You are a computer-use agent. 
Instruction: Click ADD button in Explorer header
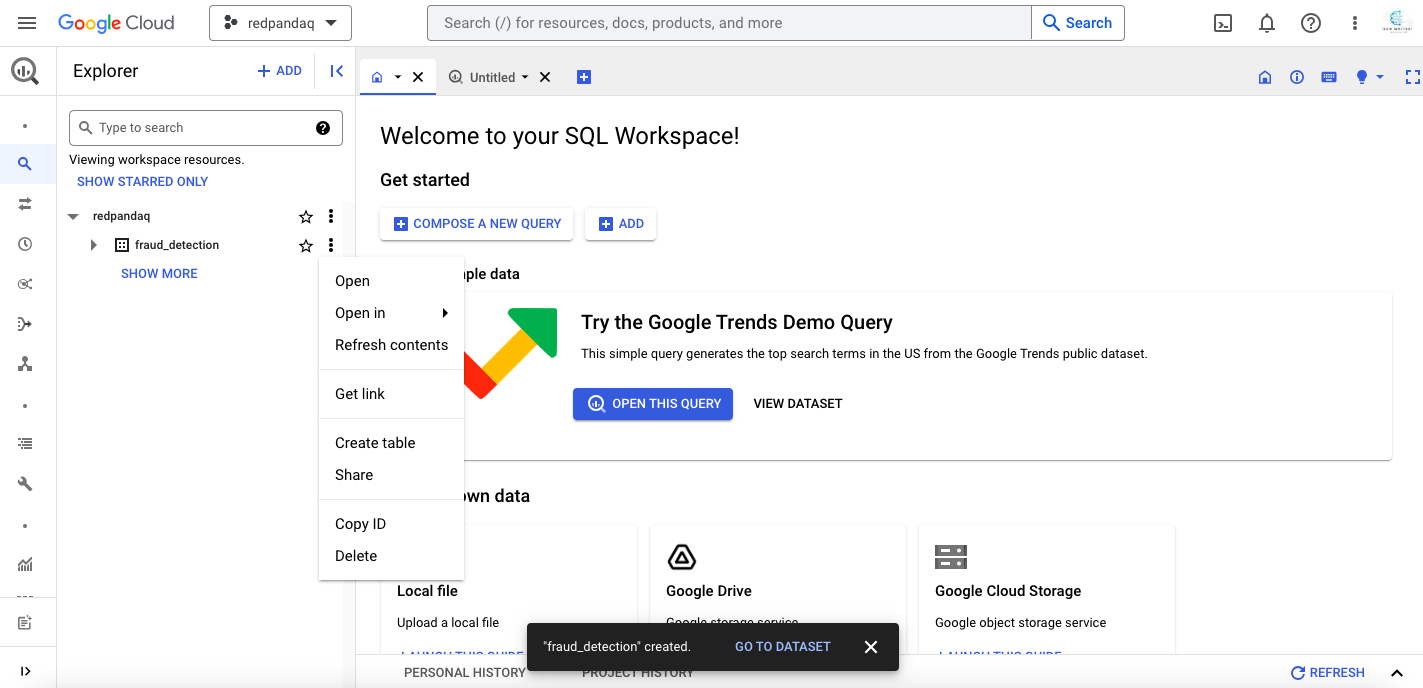pos(279,71)
